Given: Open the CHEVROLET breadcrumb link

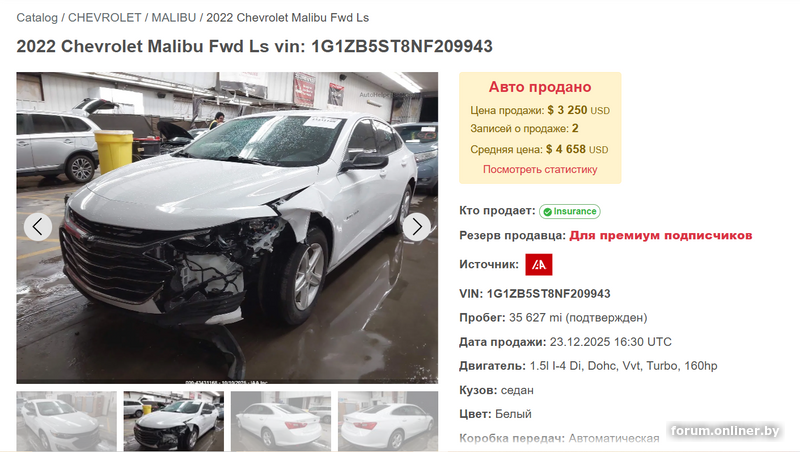Looking at the screenshot, I should pos(105,18).
